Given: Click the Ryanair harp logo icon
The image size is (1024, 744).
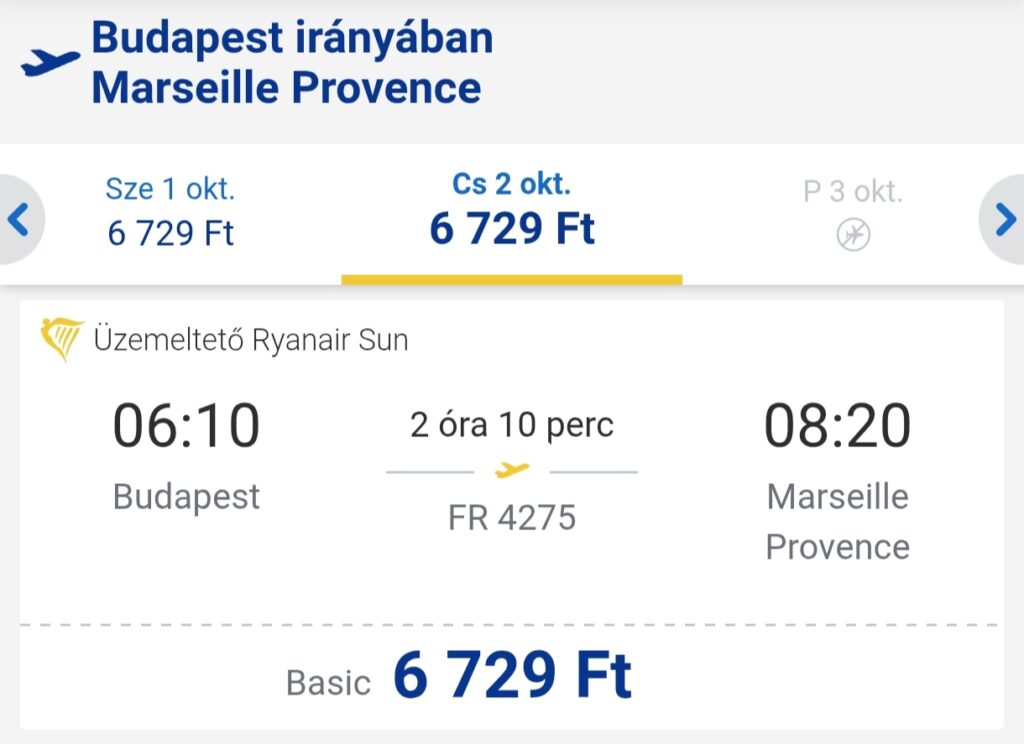Looking at the screenshot, I should (62, 339).
